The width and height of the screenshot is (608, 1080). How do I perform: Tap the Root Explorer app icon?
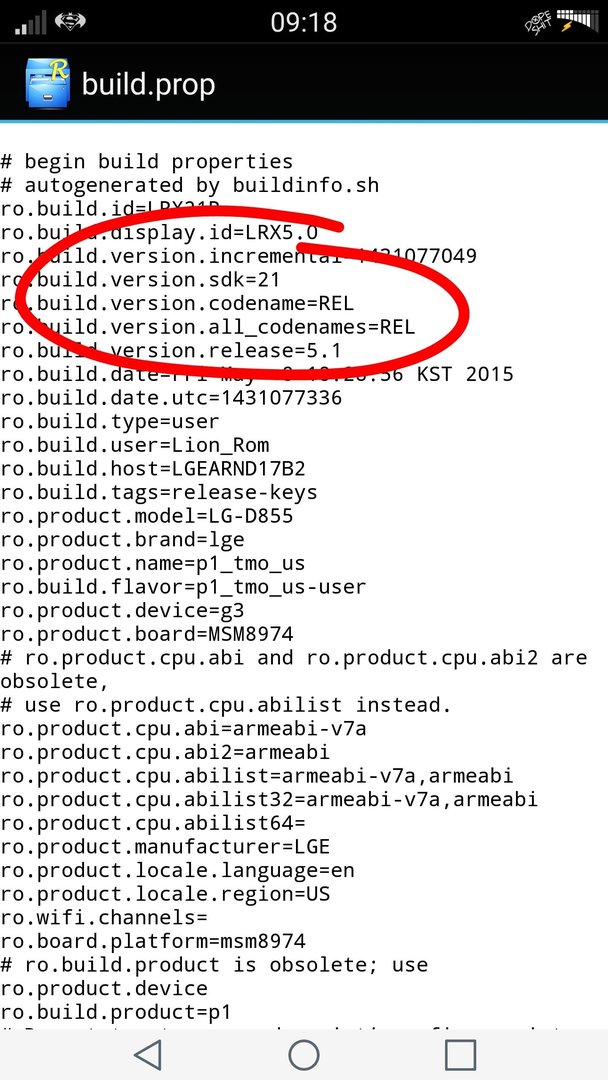click(x=47, y=84)
